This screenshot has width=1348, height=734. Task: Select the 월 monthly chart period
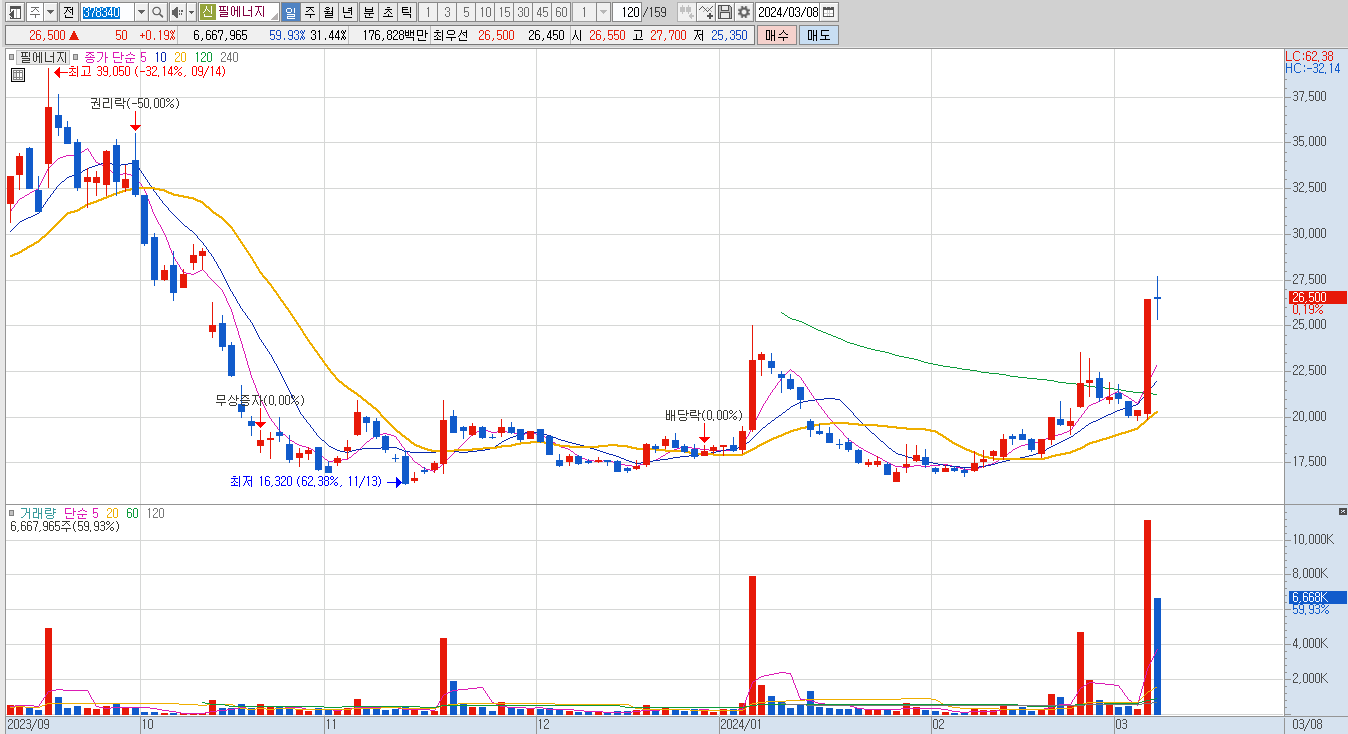pos(328,12)
